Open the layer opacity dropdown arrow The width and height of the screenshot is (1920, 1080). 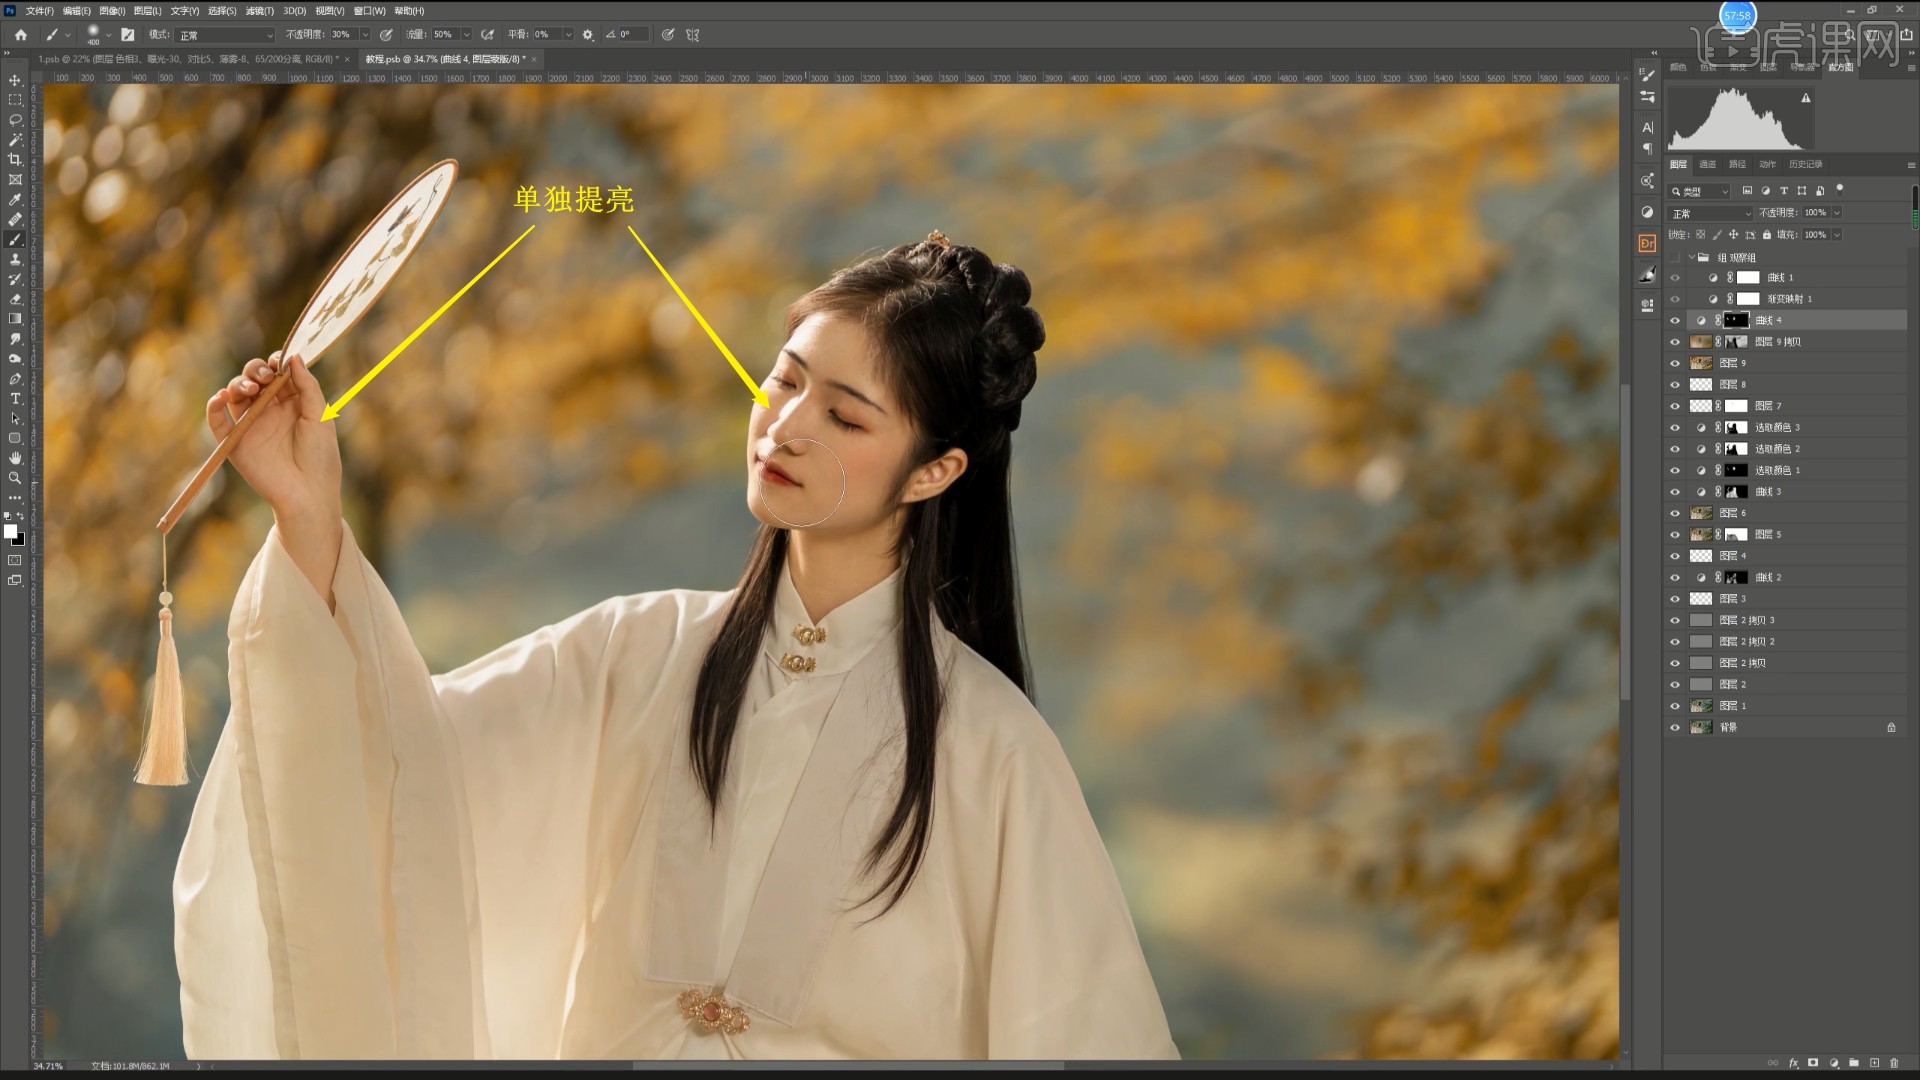coord(1837,213)
